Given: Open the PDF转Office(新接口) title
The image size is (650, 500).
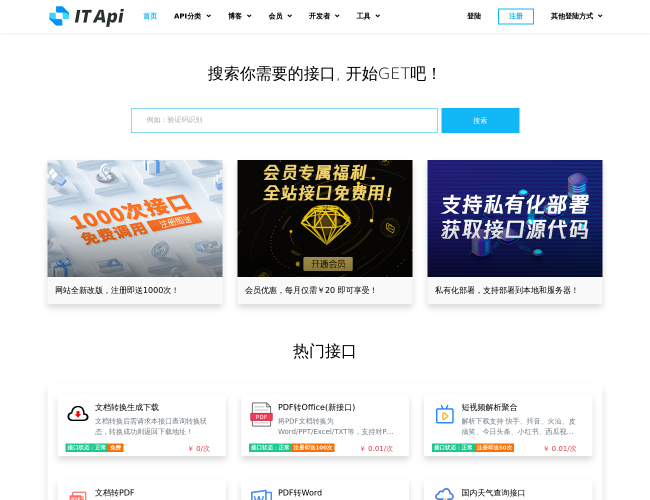Looking at the screenshot, I should point(317,407).
